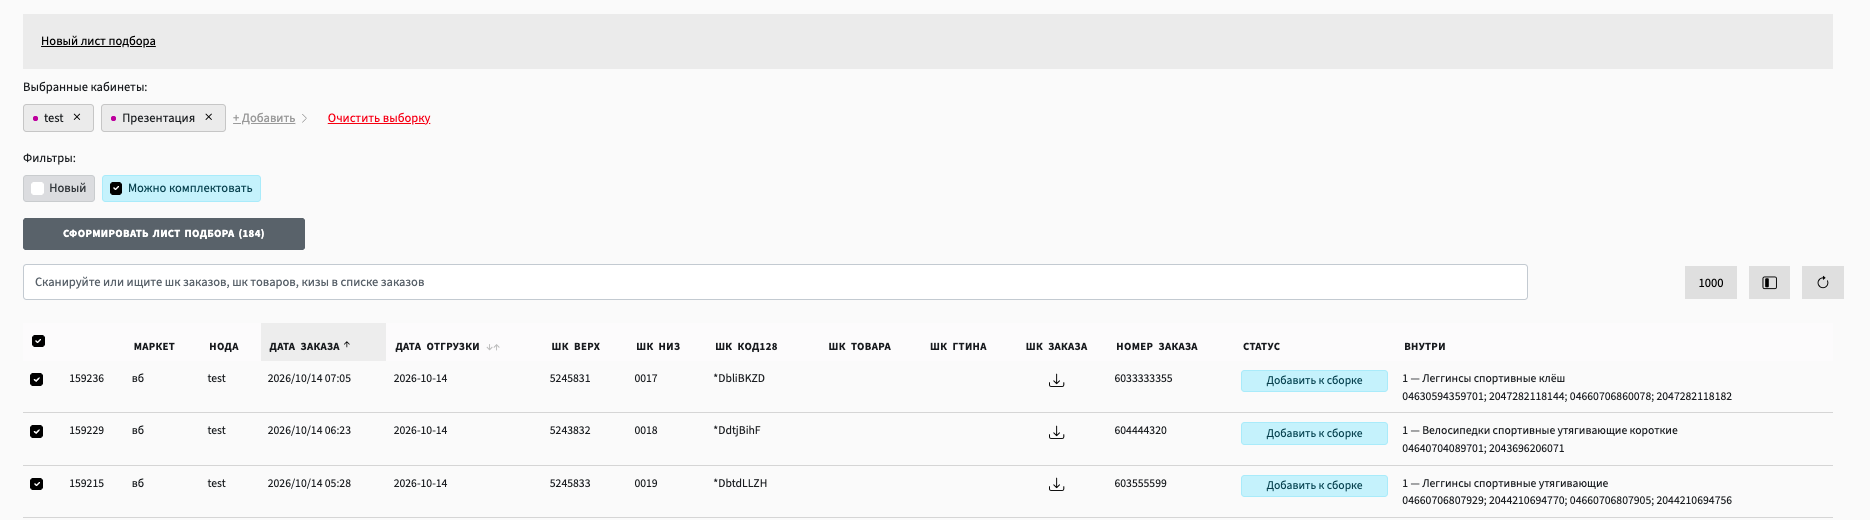This screenshot has width=1870, height=520.
Task: Add order 603555599 to assembly
Action: coord(1314,485)
